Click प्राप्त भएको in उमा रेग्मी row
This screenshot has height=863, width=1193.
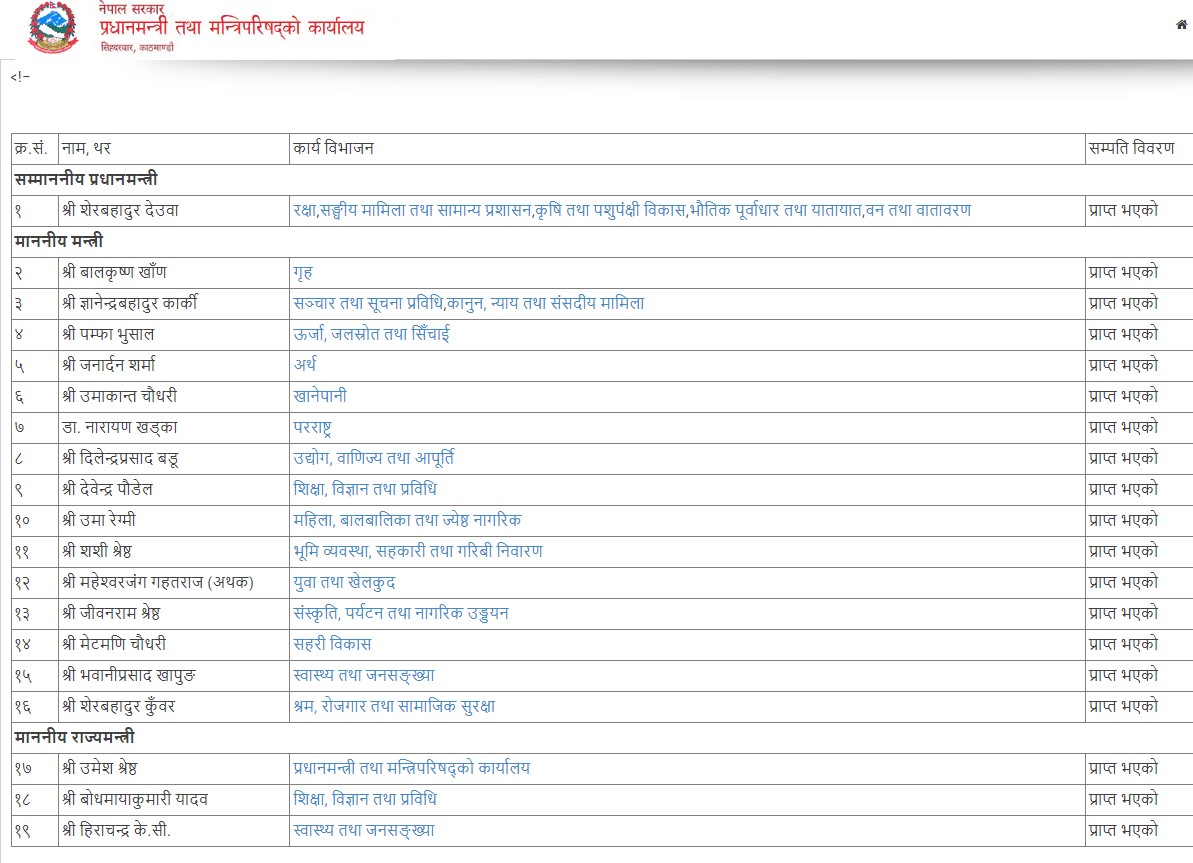pyautogui.click(x=1123, y=520)
